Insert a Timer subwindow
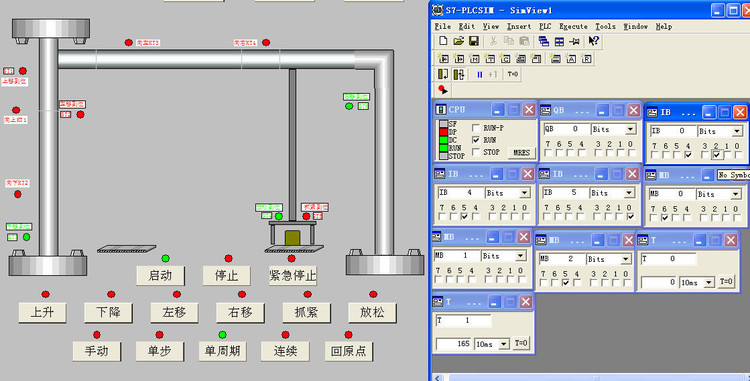 pos(489,59)
